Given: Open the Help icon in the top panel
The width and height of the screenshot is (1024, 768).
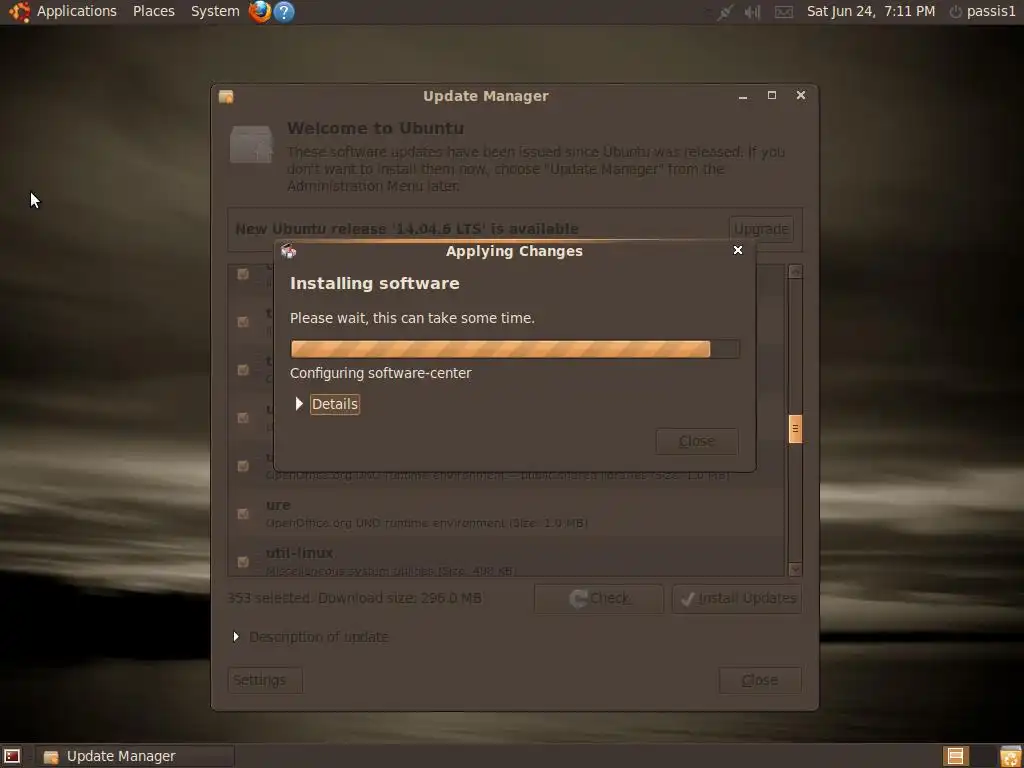Looking at the screenshot, I should click(283, 12).
